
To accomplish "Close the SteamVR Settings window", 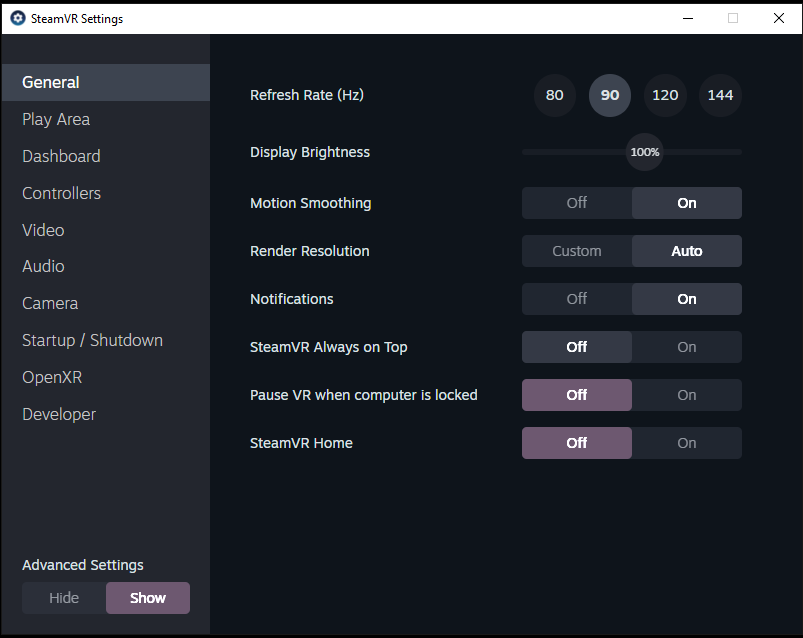I will 779,18.
